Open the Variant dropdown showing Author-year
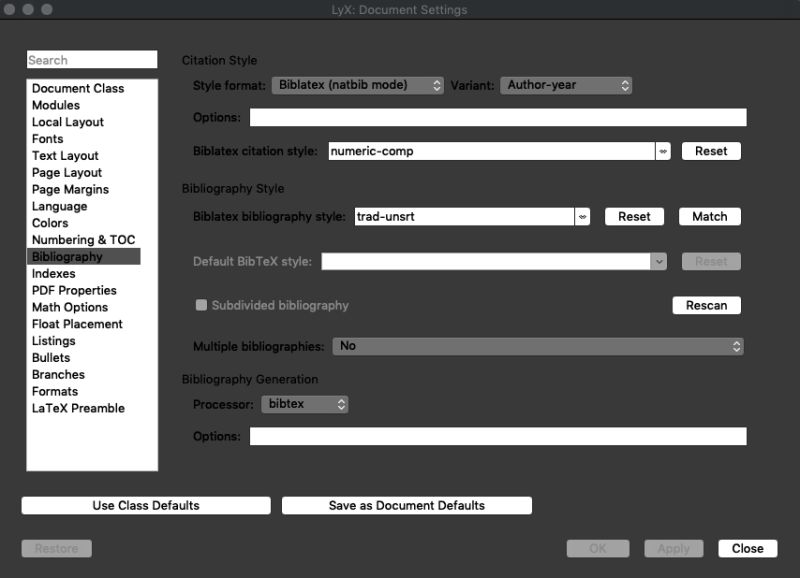800x578 pixels. (x=566, y=85)
